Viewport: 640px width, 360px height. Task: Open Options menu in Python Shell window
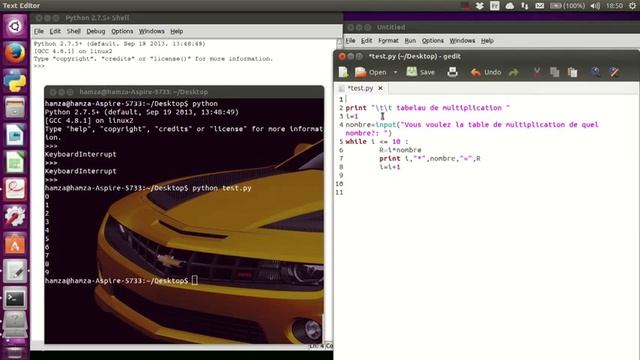pyautogui.click(x=122, y=31)
